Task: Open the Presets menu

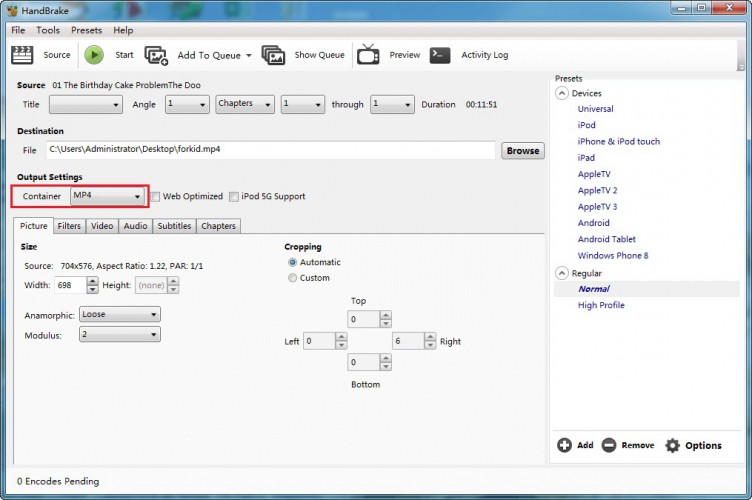Action: pyautogui.click(x=86, y=30)
